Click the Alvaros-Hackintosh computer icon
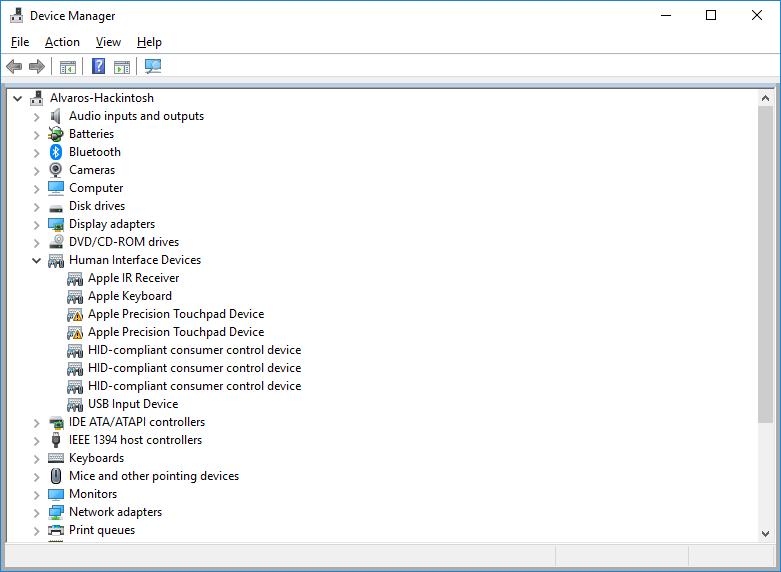The width and height of the screenshot is (781, 572). click(36, 98)
